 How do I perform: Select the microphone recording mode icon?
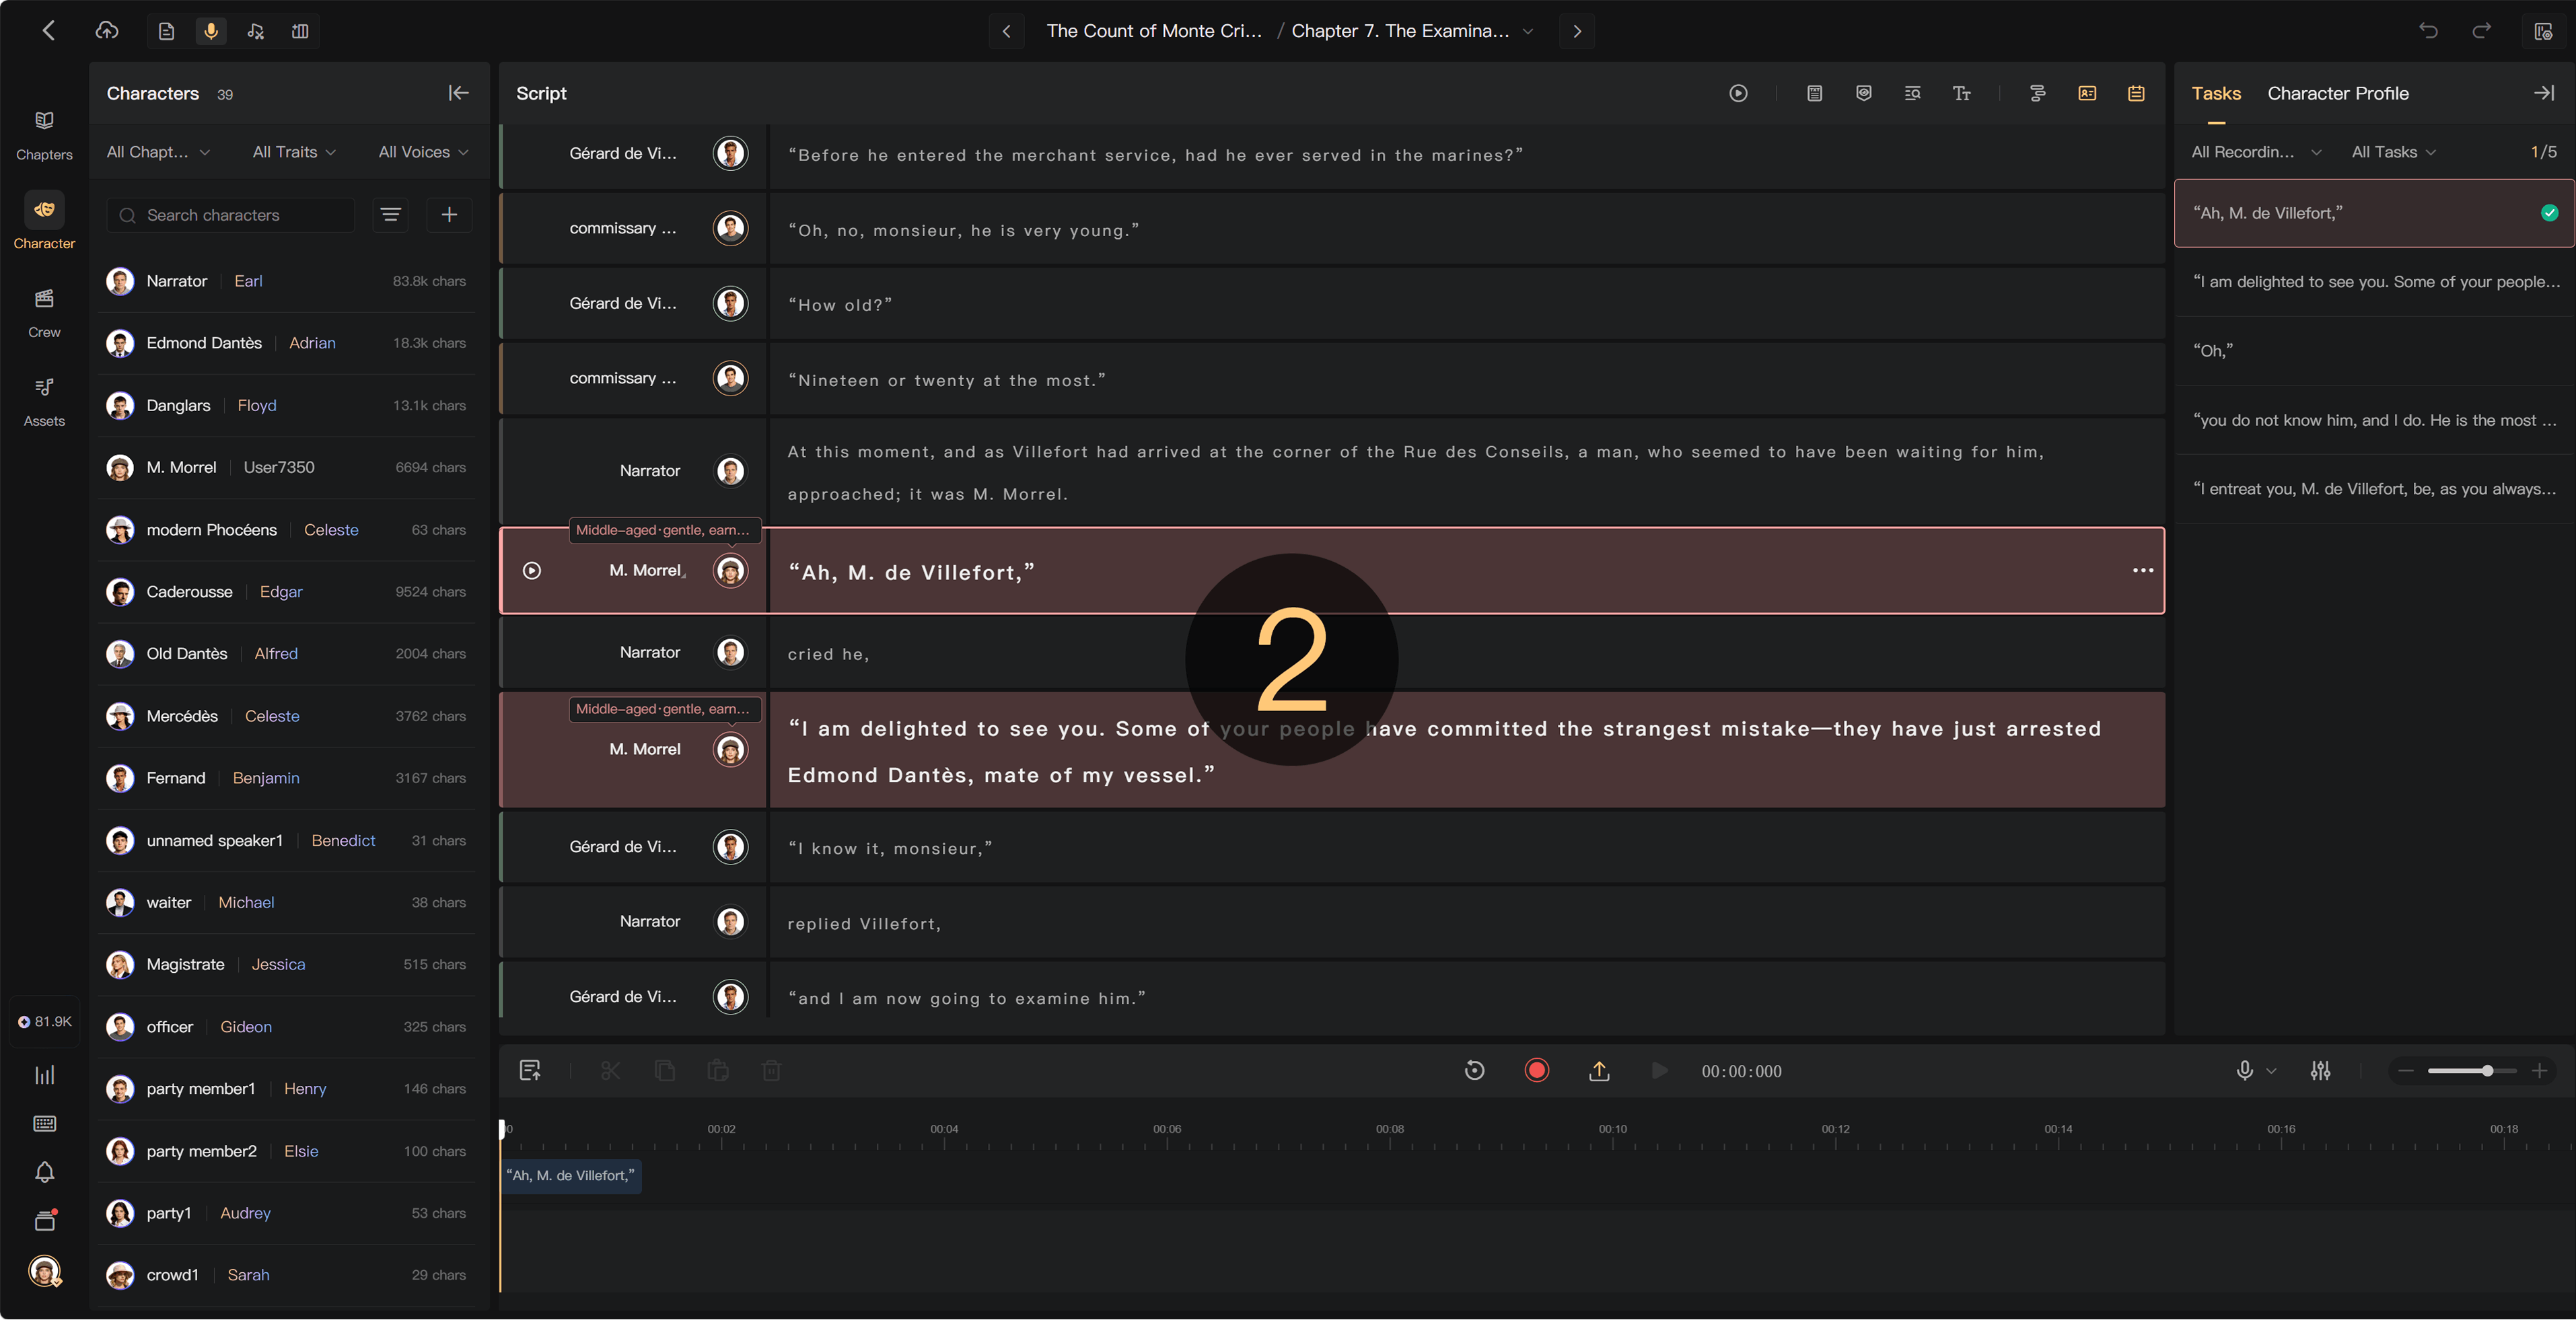[211, 31]
